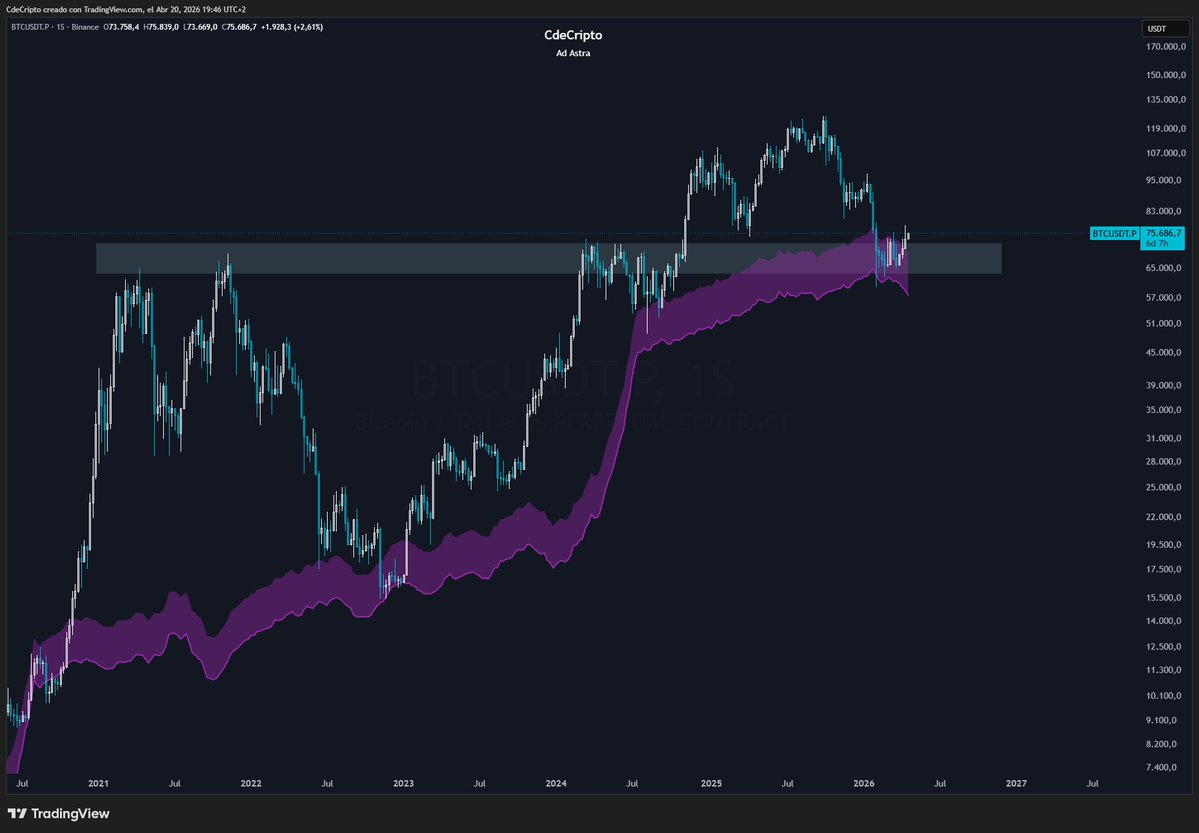
Task: Click the 2023 time axis label
Action: click(403, 783)
